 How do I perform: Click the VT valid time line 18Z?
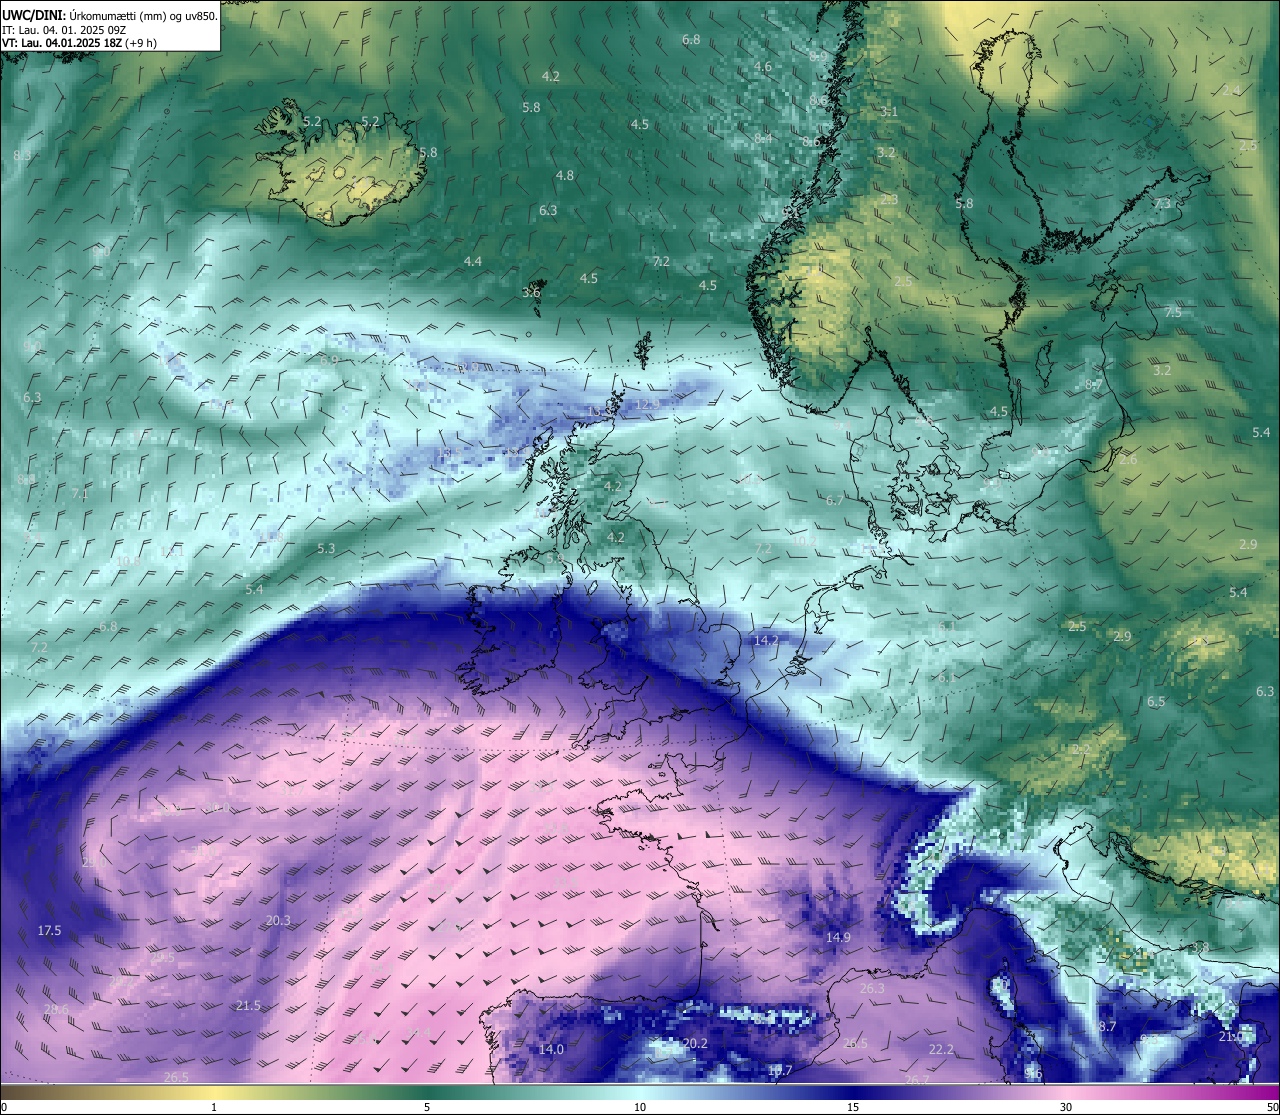click(x=79, y=43)
